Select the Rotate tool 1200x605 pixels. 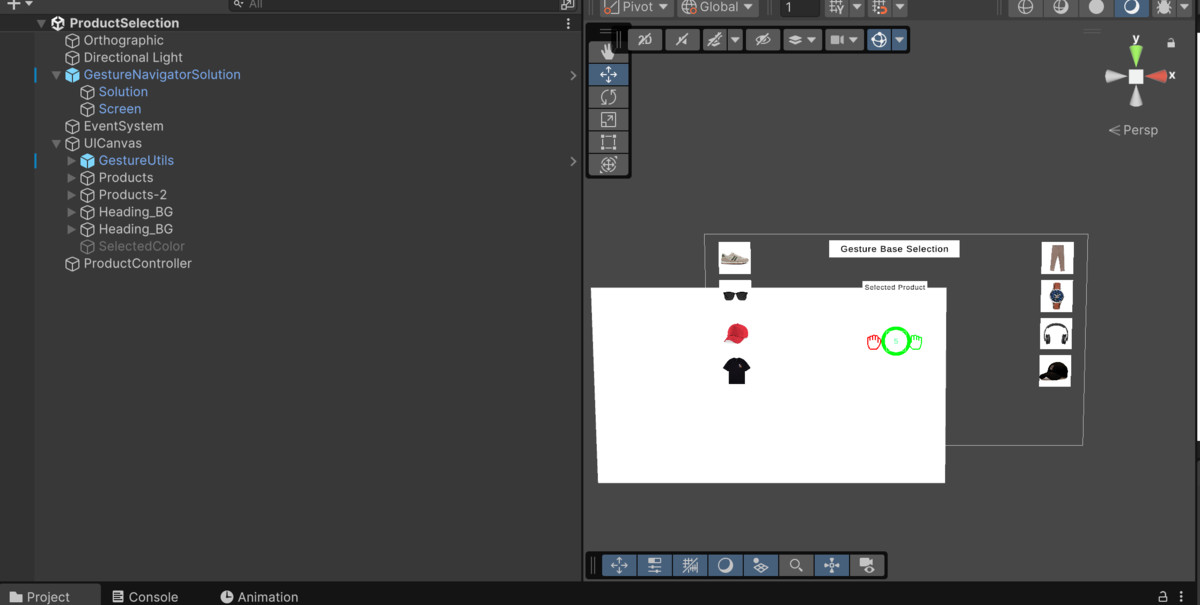tap(608, 97)
